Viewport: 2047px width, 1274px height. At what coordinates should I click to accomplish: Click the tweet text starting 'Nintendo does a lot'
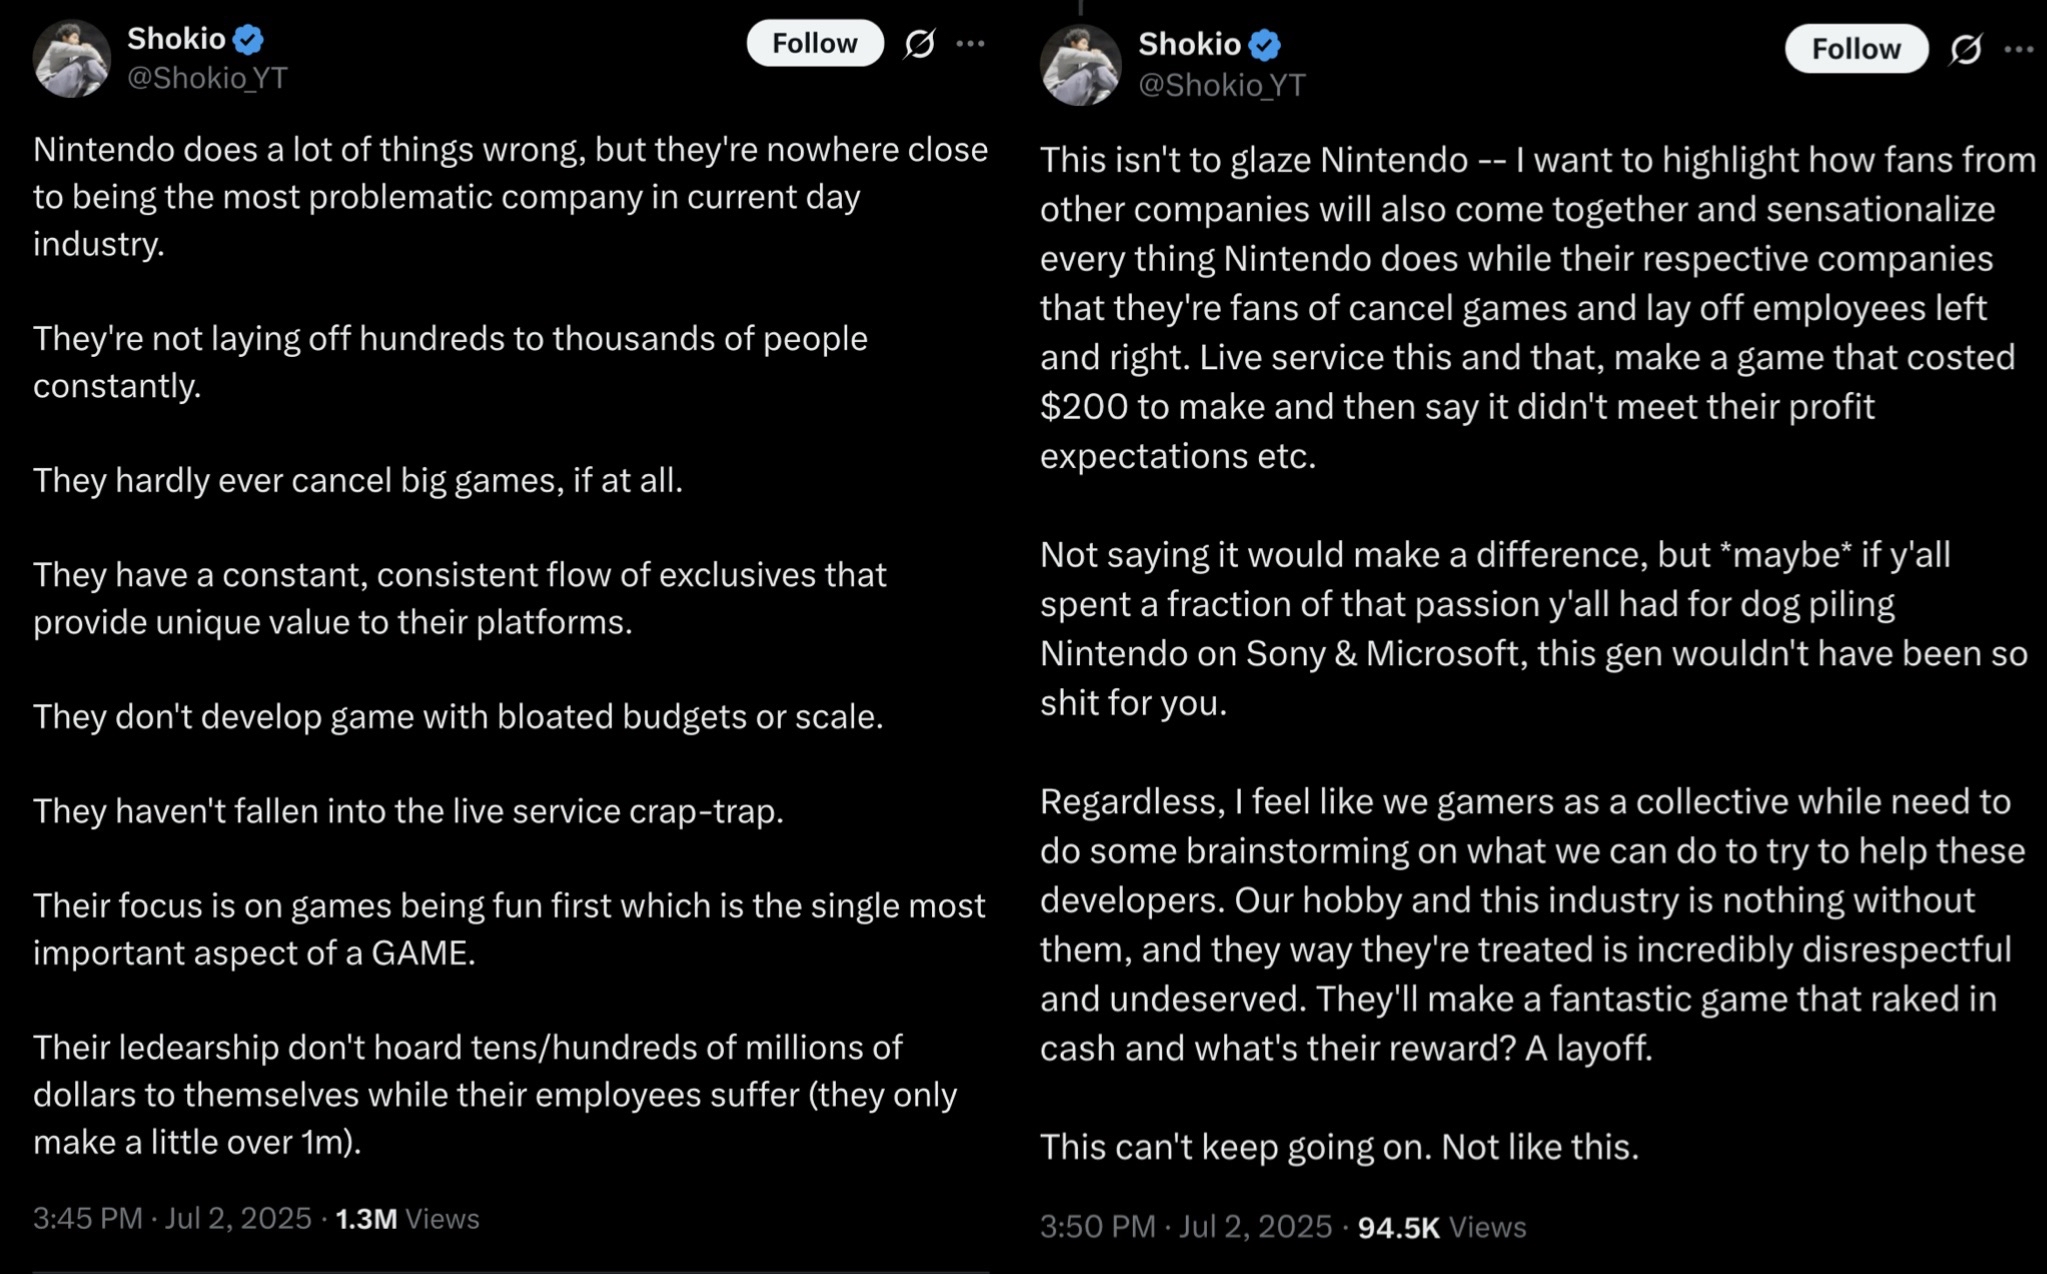510,196
